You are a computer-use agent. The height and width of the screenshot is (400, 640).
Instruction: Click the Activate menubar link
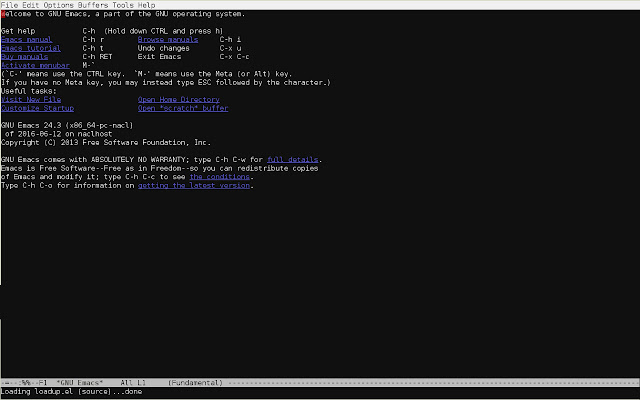[x=35, y=65]
